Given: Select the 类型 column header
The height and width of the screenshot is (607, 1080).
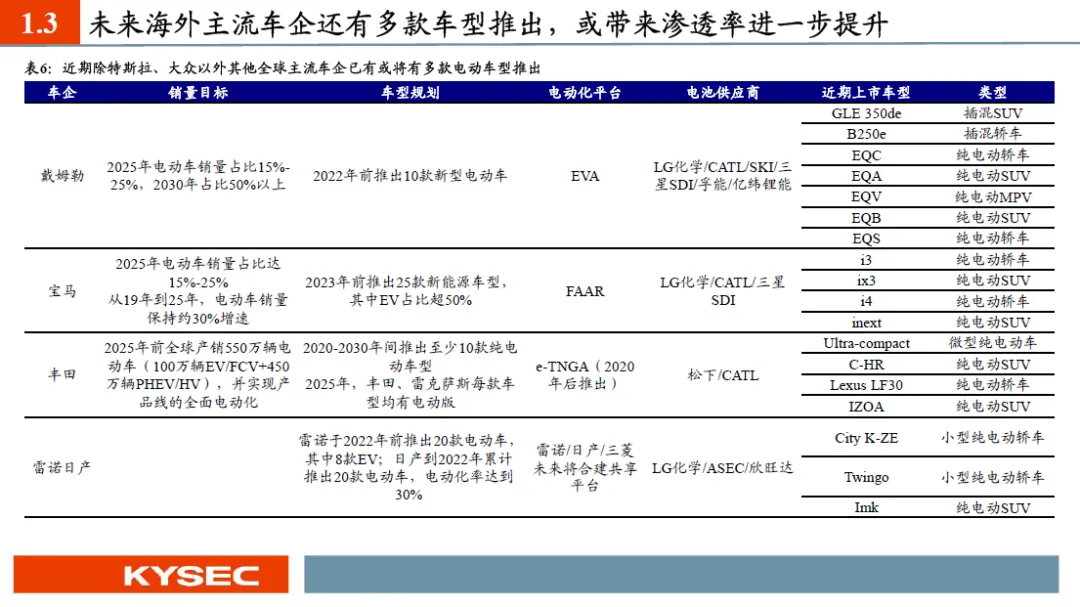Looking at the screenshot, I should [993, 92].
